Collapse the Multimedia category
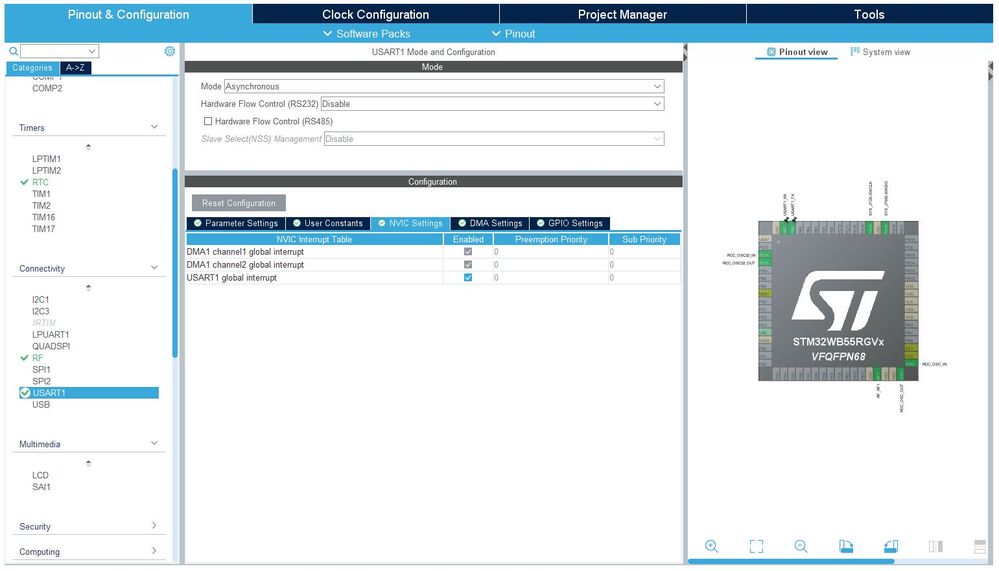 point(154,444)
